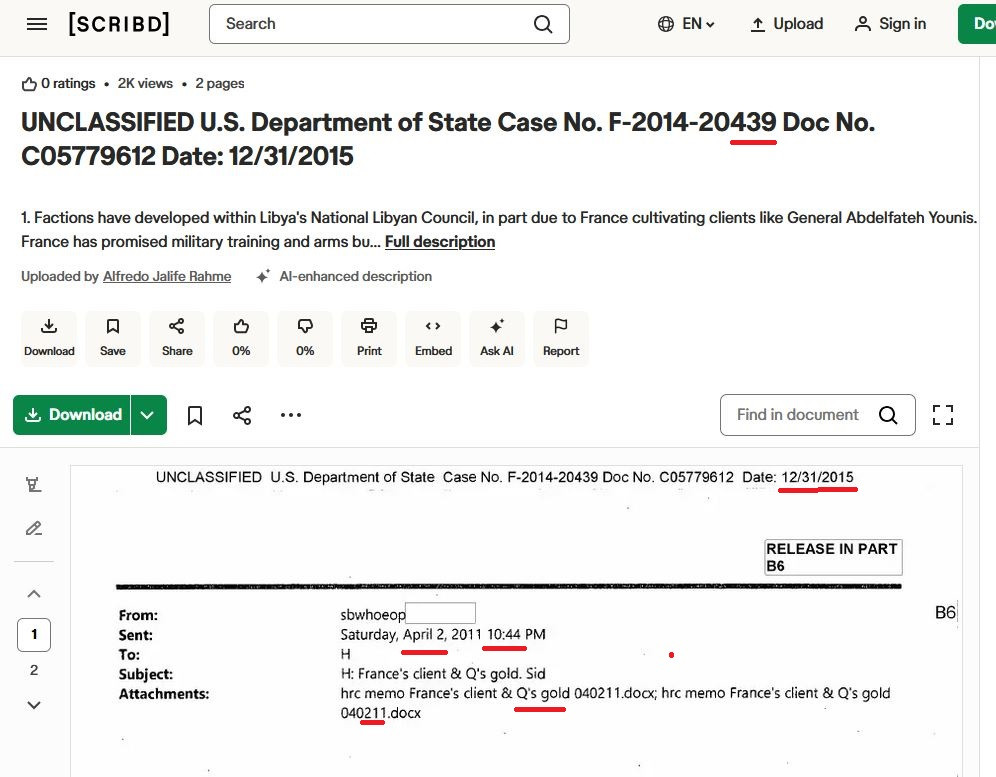Viewport: 996px width, 777px height.
Task: Open the Embed code option
Action: (433, 338)
